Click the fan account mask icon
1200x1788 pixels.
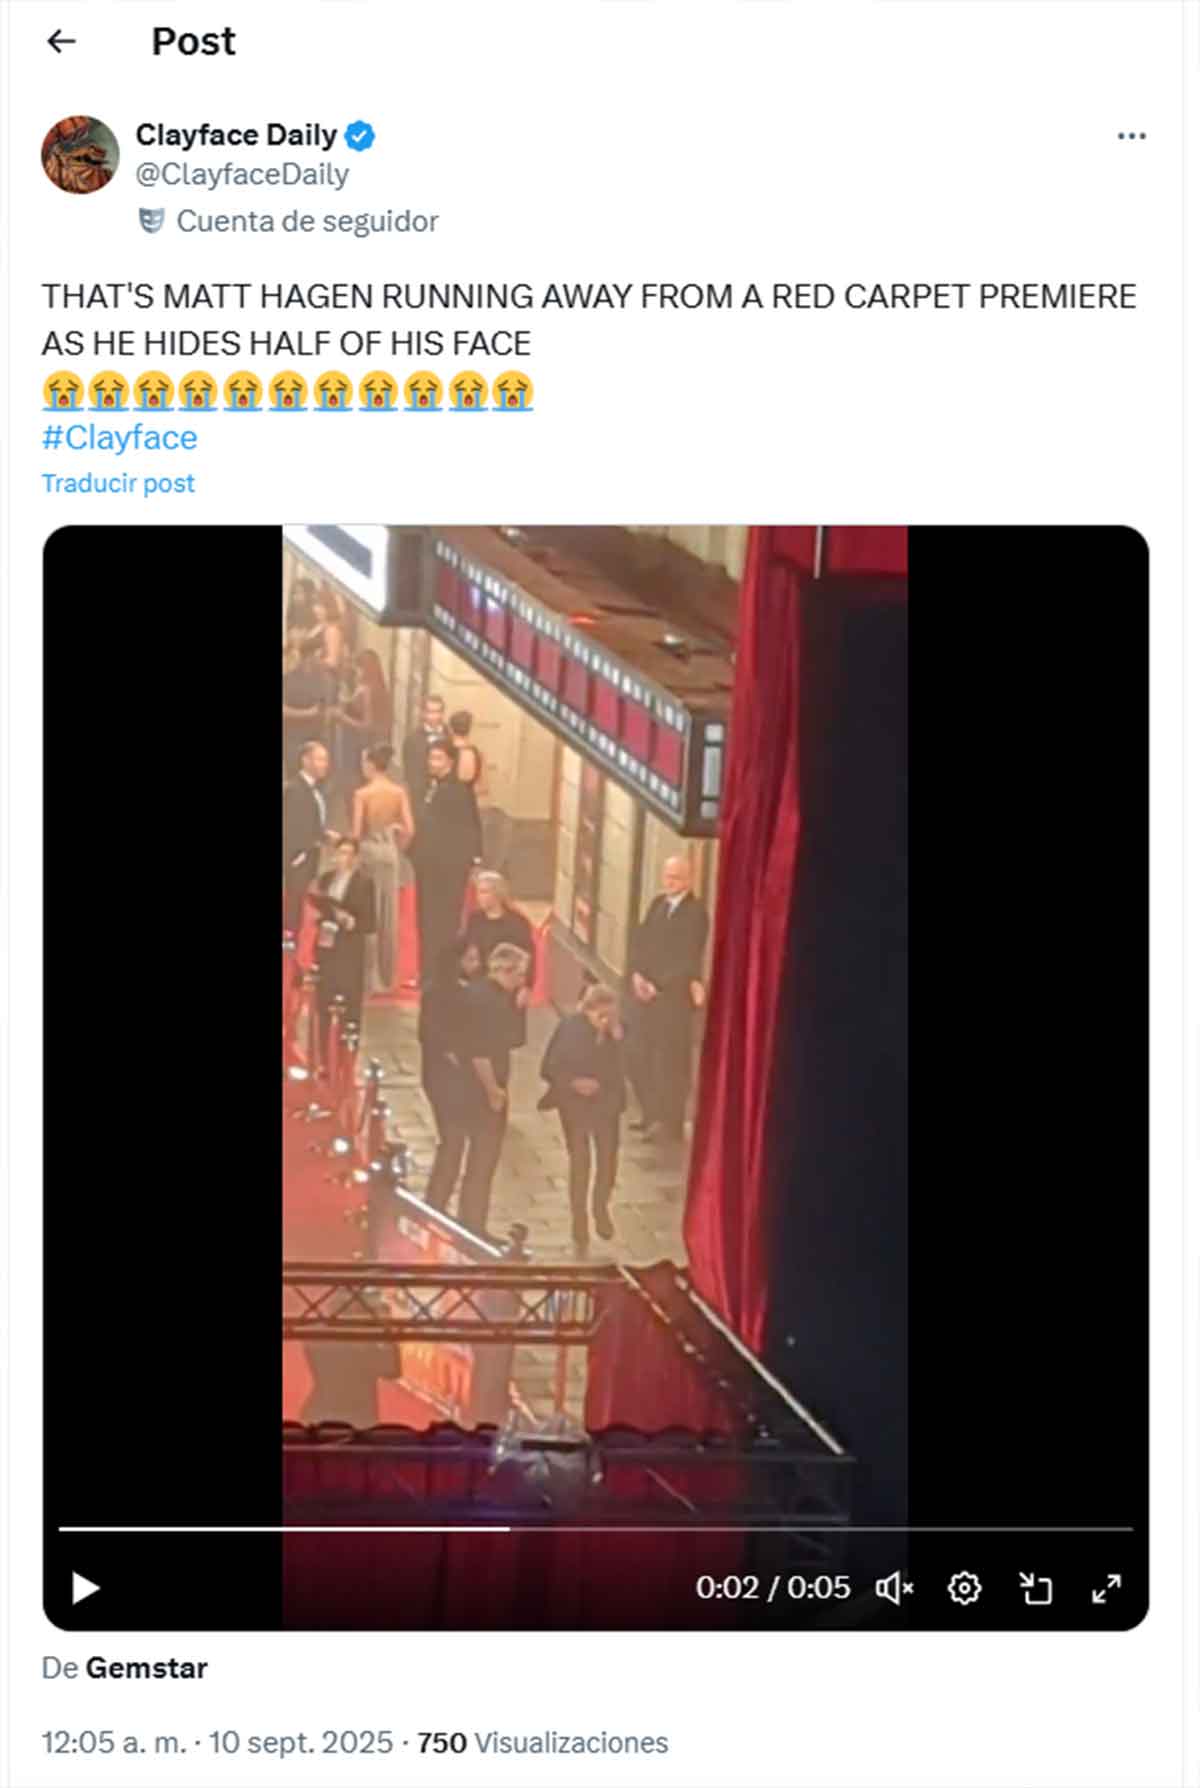[151, 220]
